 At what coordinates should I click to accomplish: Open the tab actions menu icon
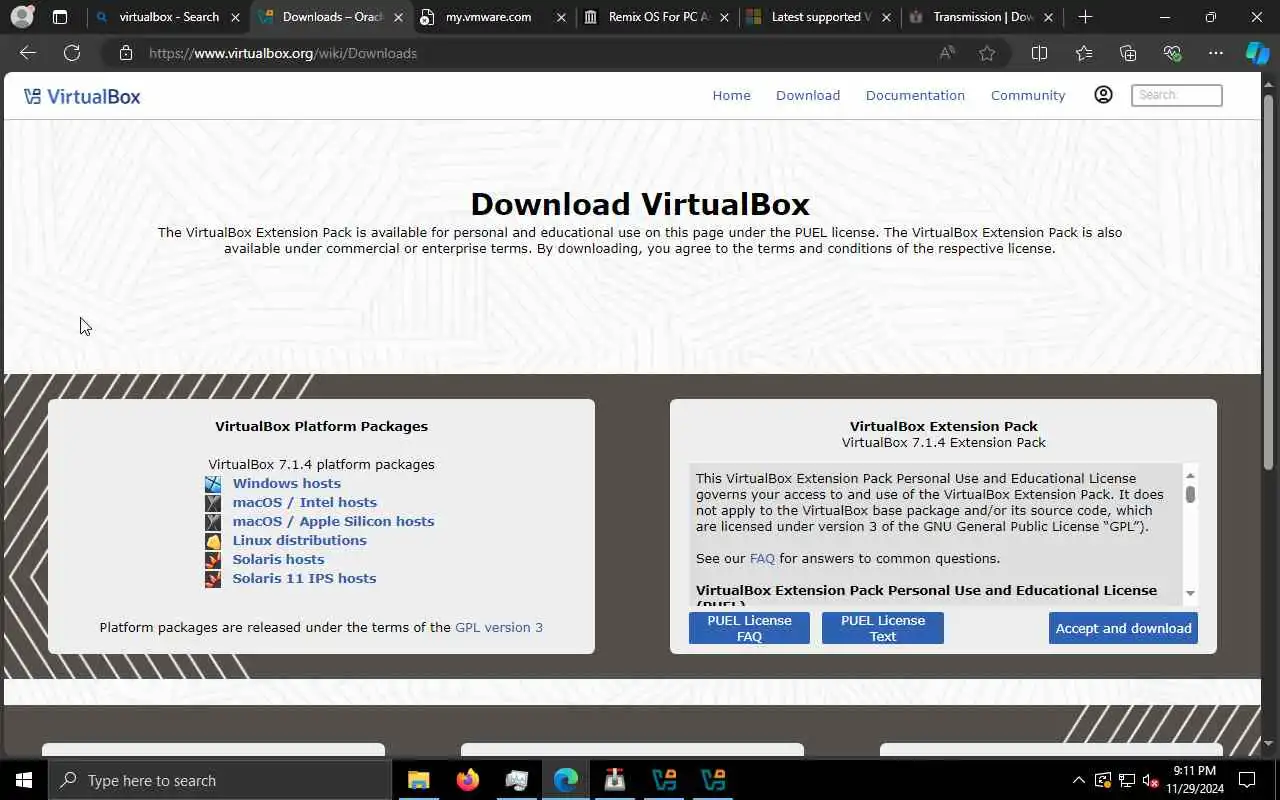[x=60, y=17]
